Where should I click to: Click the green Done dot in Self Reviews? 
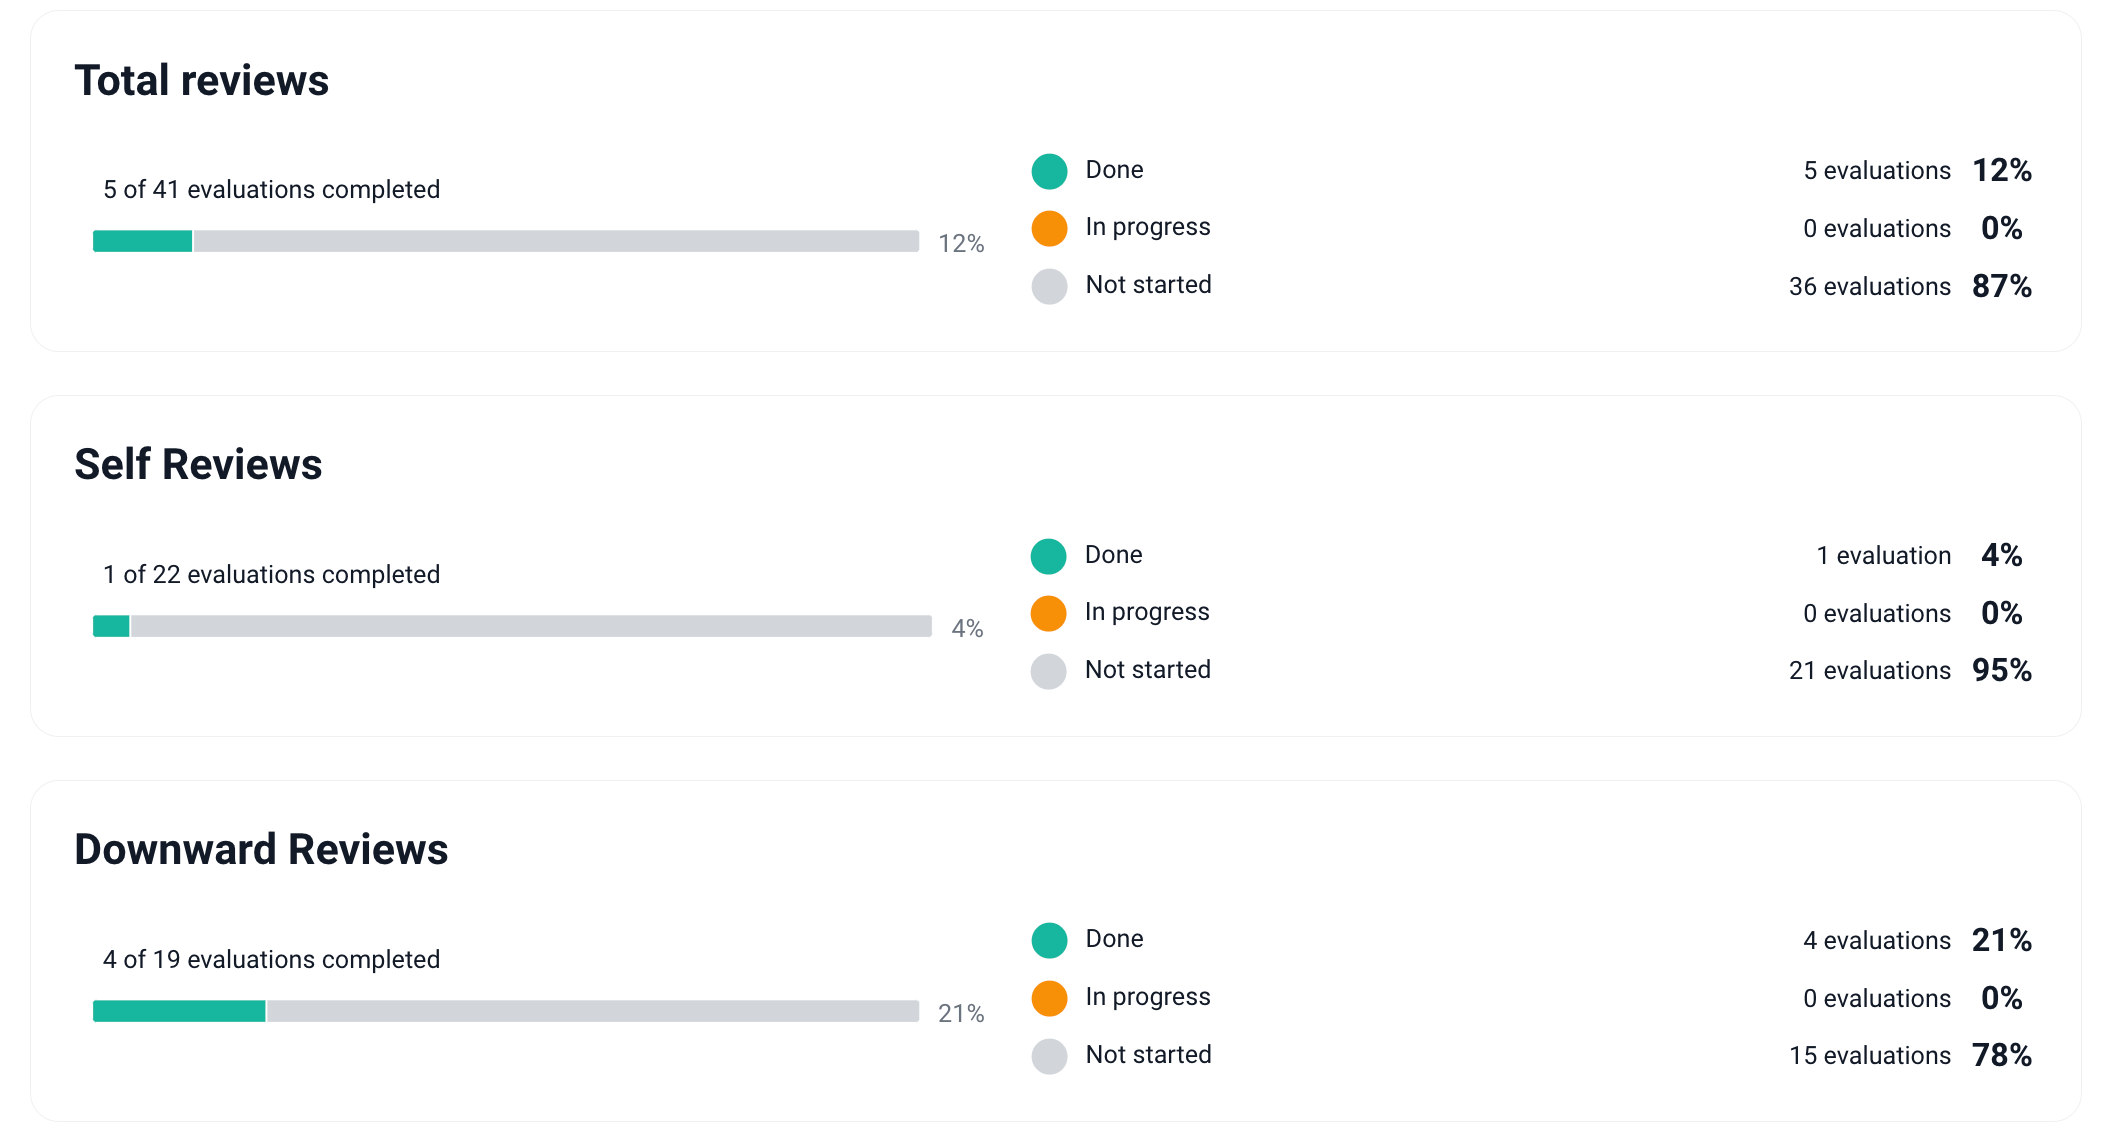pos(1048,556)
